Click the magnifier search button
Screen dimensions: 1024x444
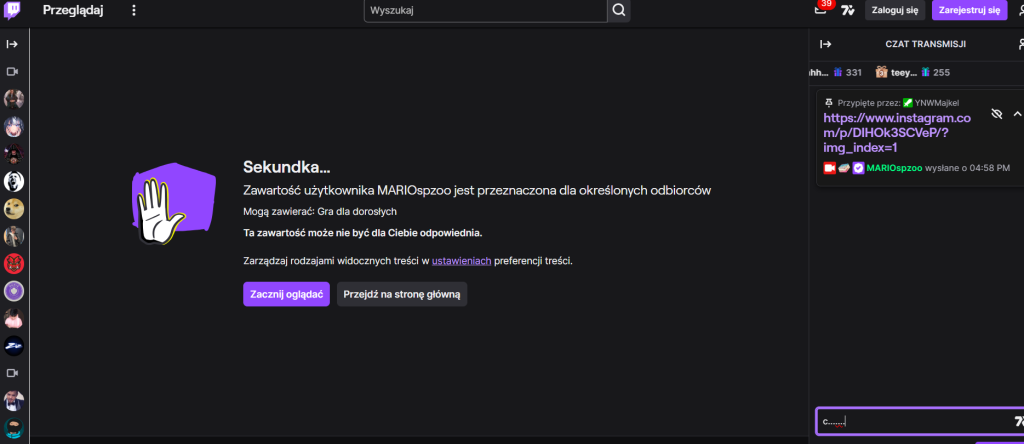(619, 10)
